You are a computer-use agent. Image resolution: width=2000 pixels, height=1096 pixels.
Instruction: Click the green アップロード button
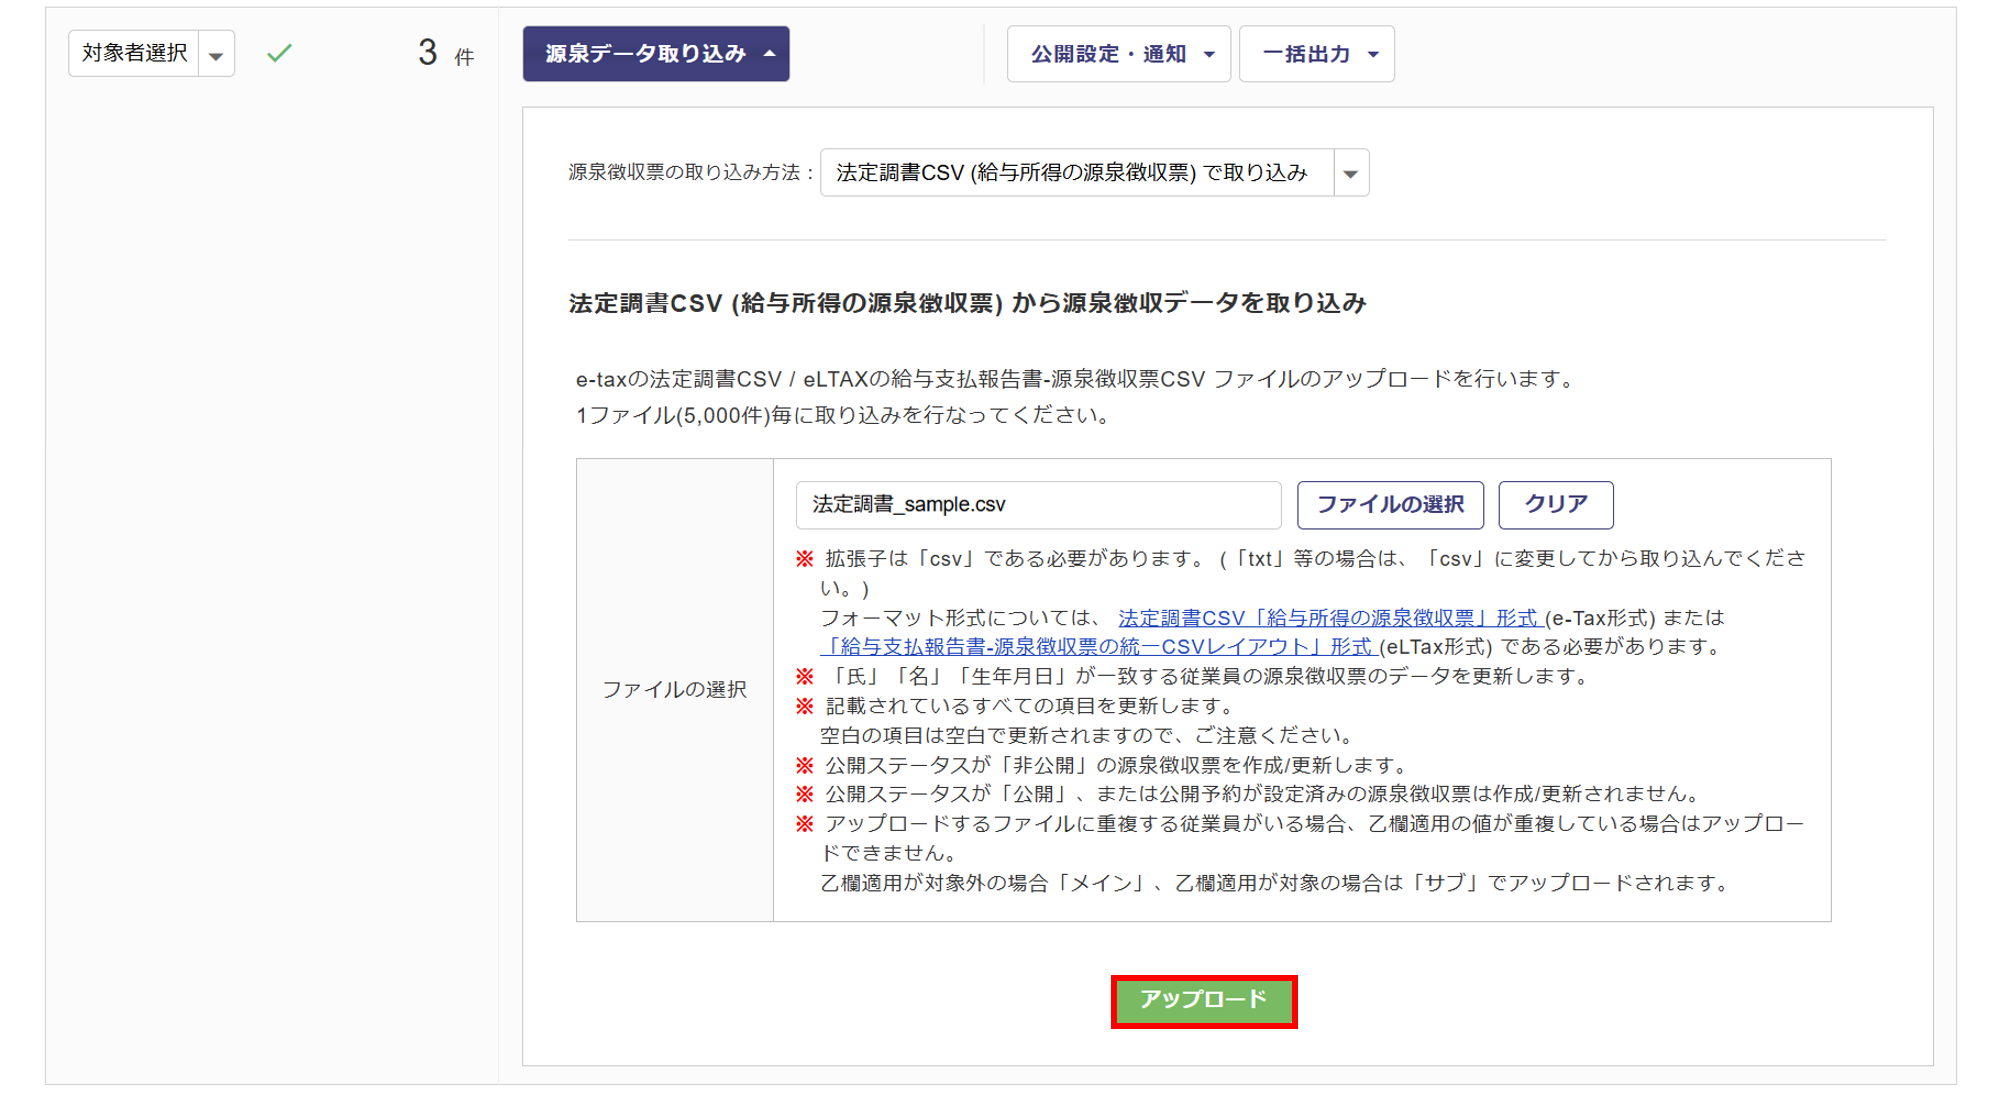pyautogui.click(x=1203, y=1000)
